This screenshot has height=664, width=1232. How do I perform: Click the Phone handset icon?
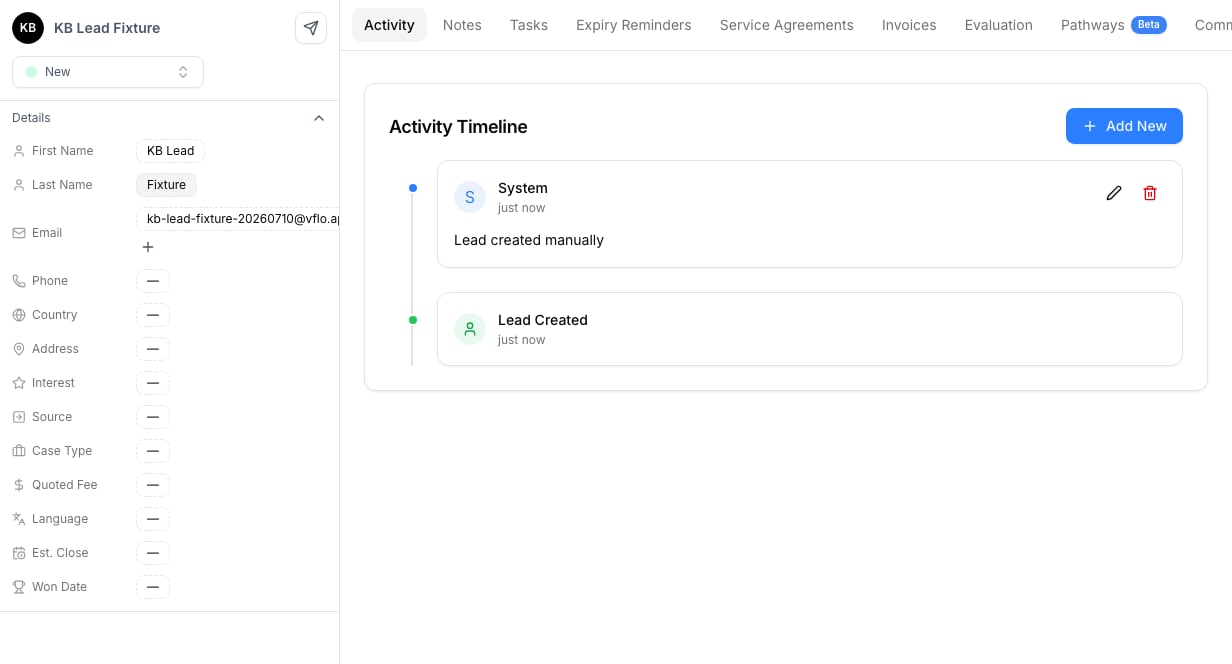click(19, 281)
